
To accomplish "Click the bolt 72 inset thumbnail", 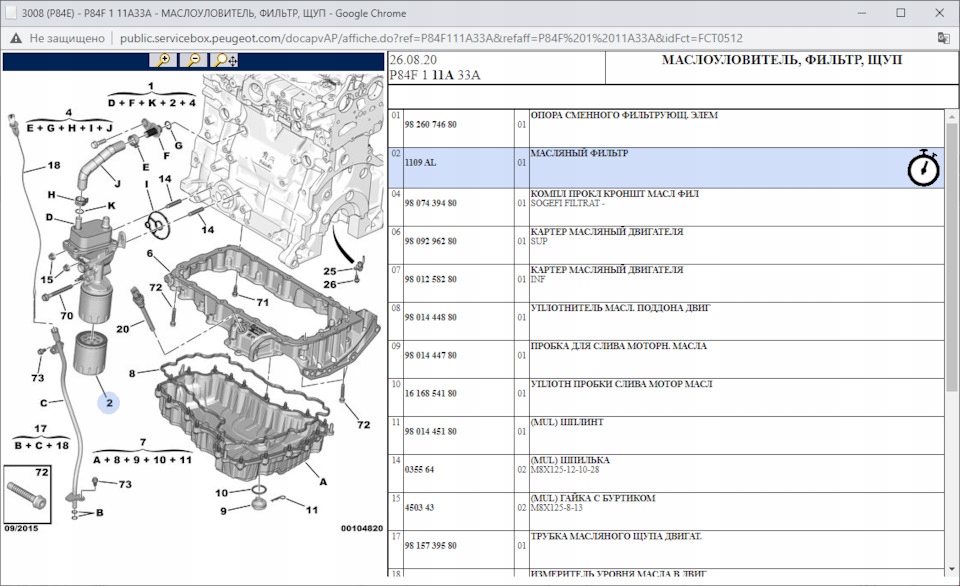I will [27, 493].
